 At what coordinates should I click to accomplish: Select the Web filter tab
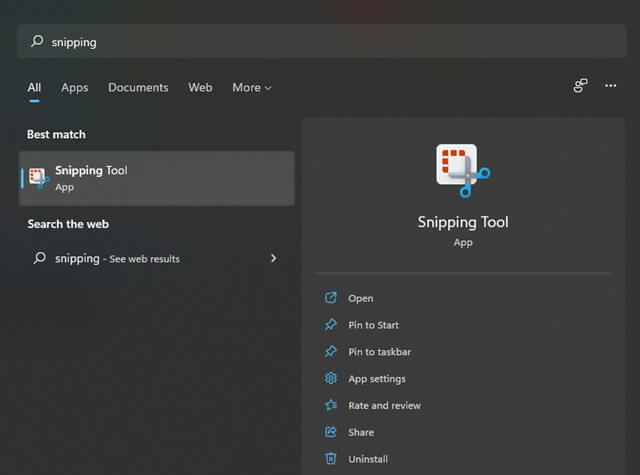200,88
